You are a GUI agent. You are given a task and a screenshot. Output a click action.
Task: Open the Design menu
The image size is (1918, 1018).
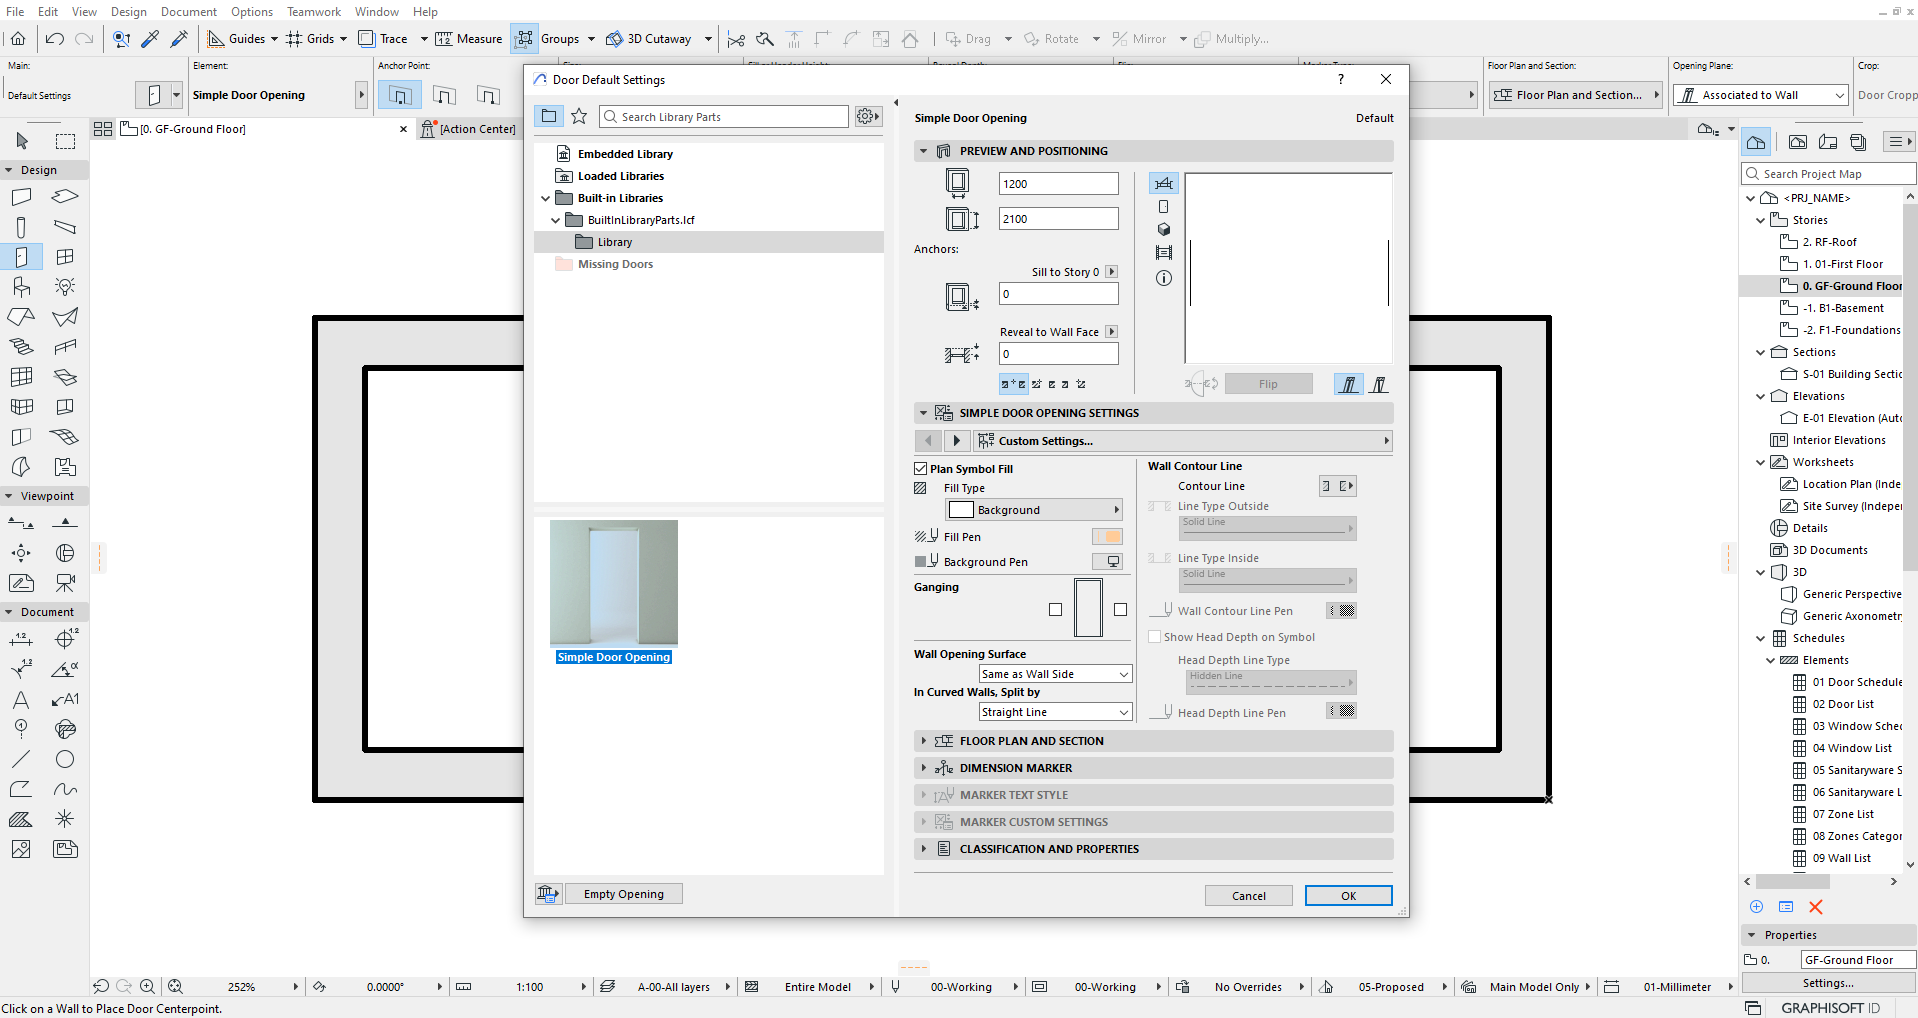pos(129,12)
